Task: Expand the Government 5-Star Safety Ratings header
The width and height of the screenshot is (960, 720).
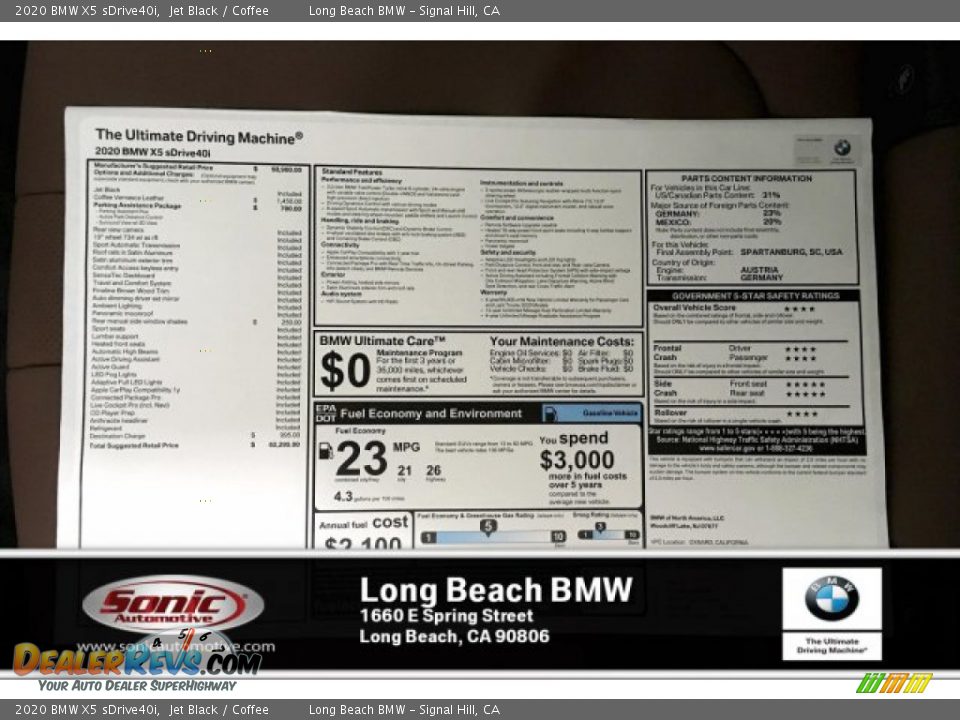Action: pyautogui.click(x=757, y=295)
